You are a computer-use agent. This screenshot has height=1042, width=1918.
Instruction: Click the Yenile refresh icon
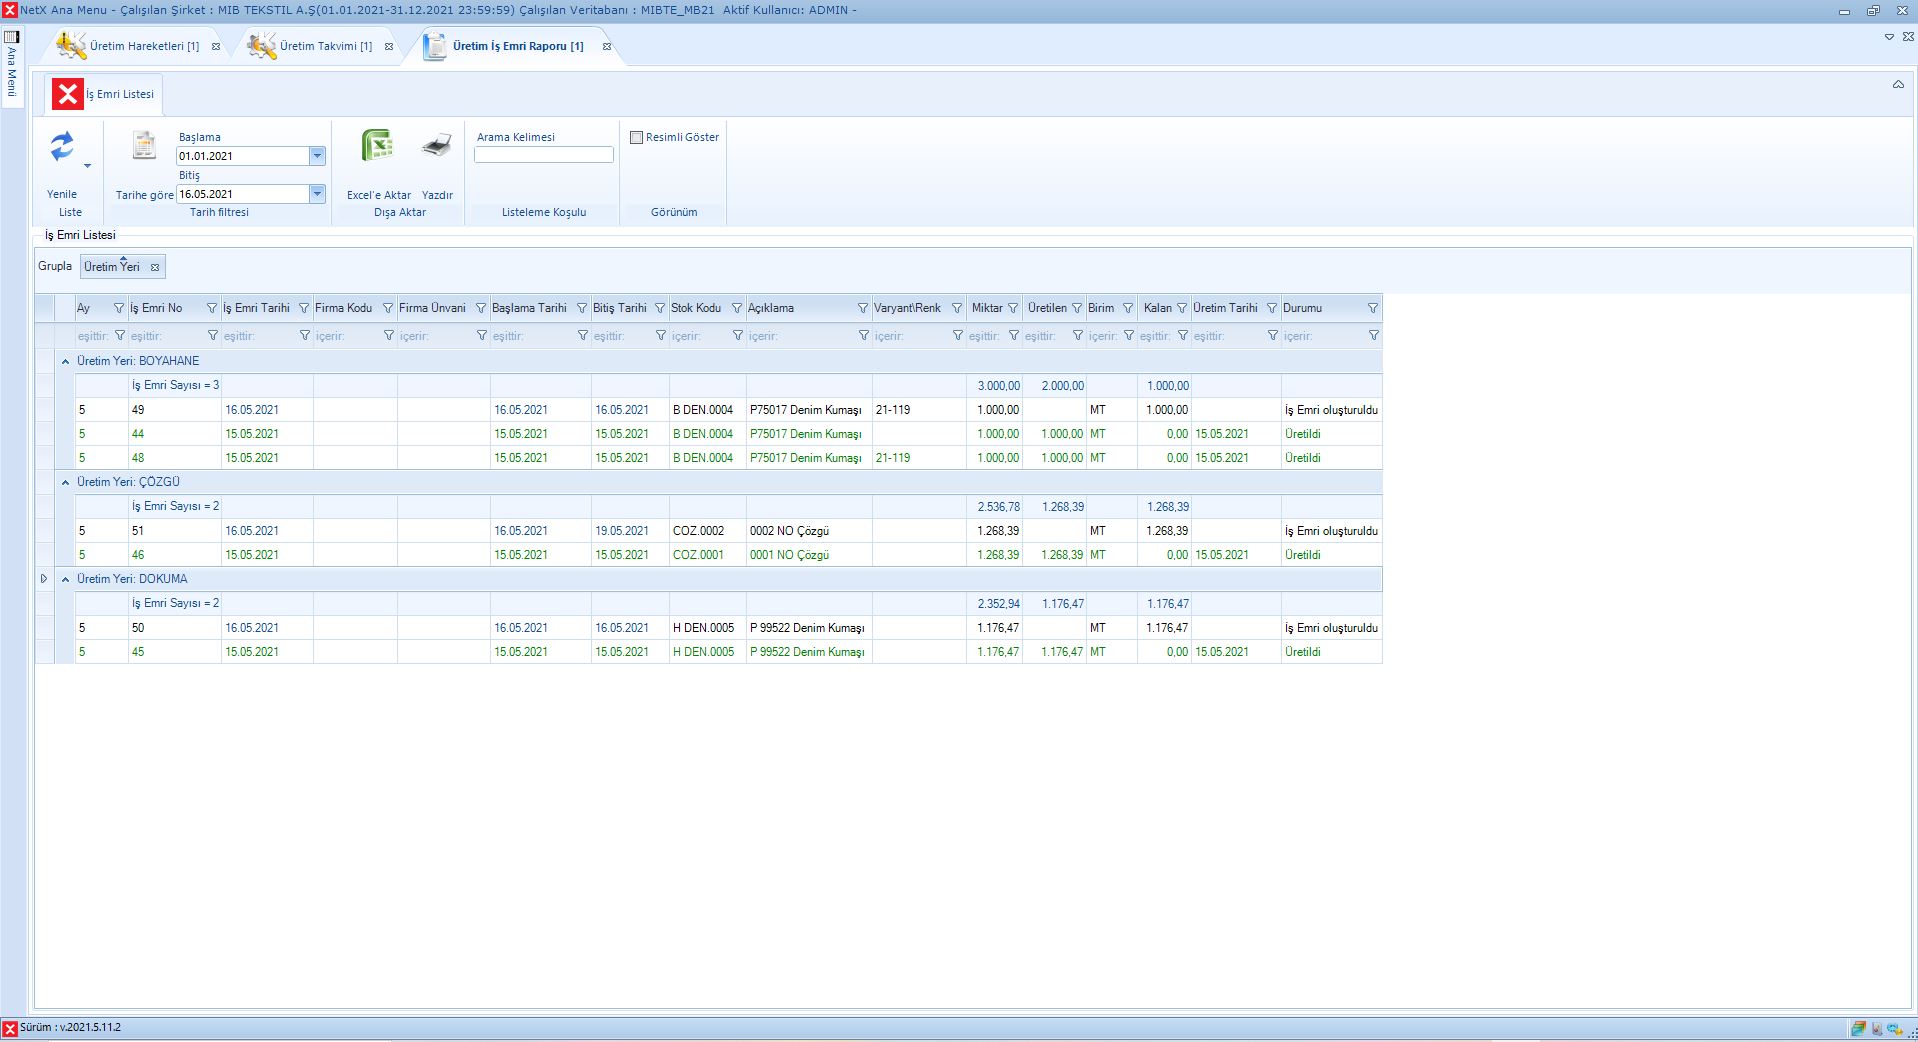tap(62, 147)
